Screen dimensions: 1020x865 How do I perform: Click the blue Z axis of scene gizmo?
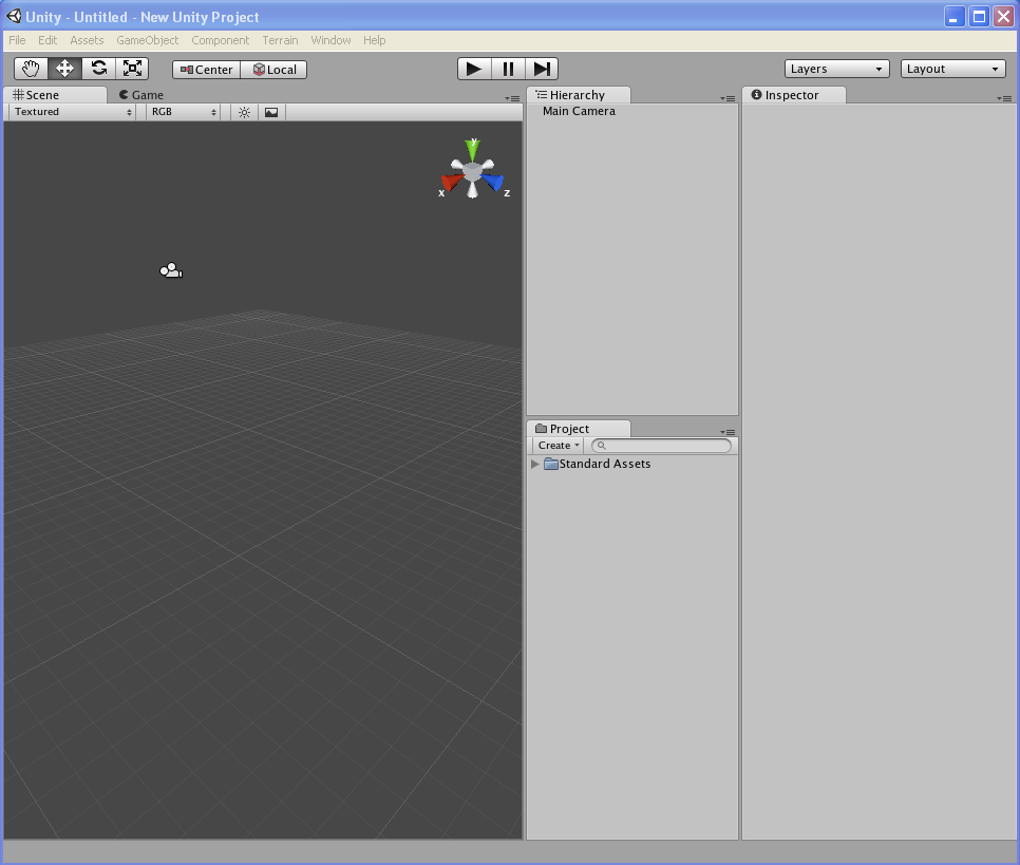[x=494, y=182]
